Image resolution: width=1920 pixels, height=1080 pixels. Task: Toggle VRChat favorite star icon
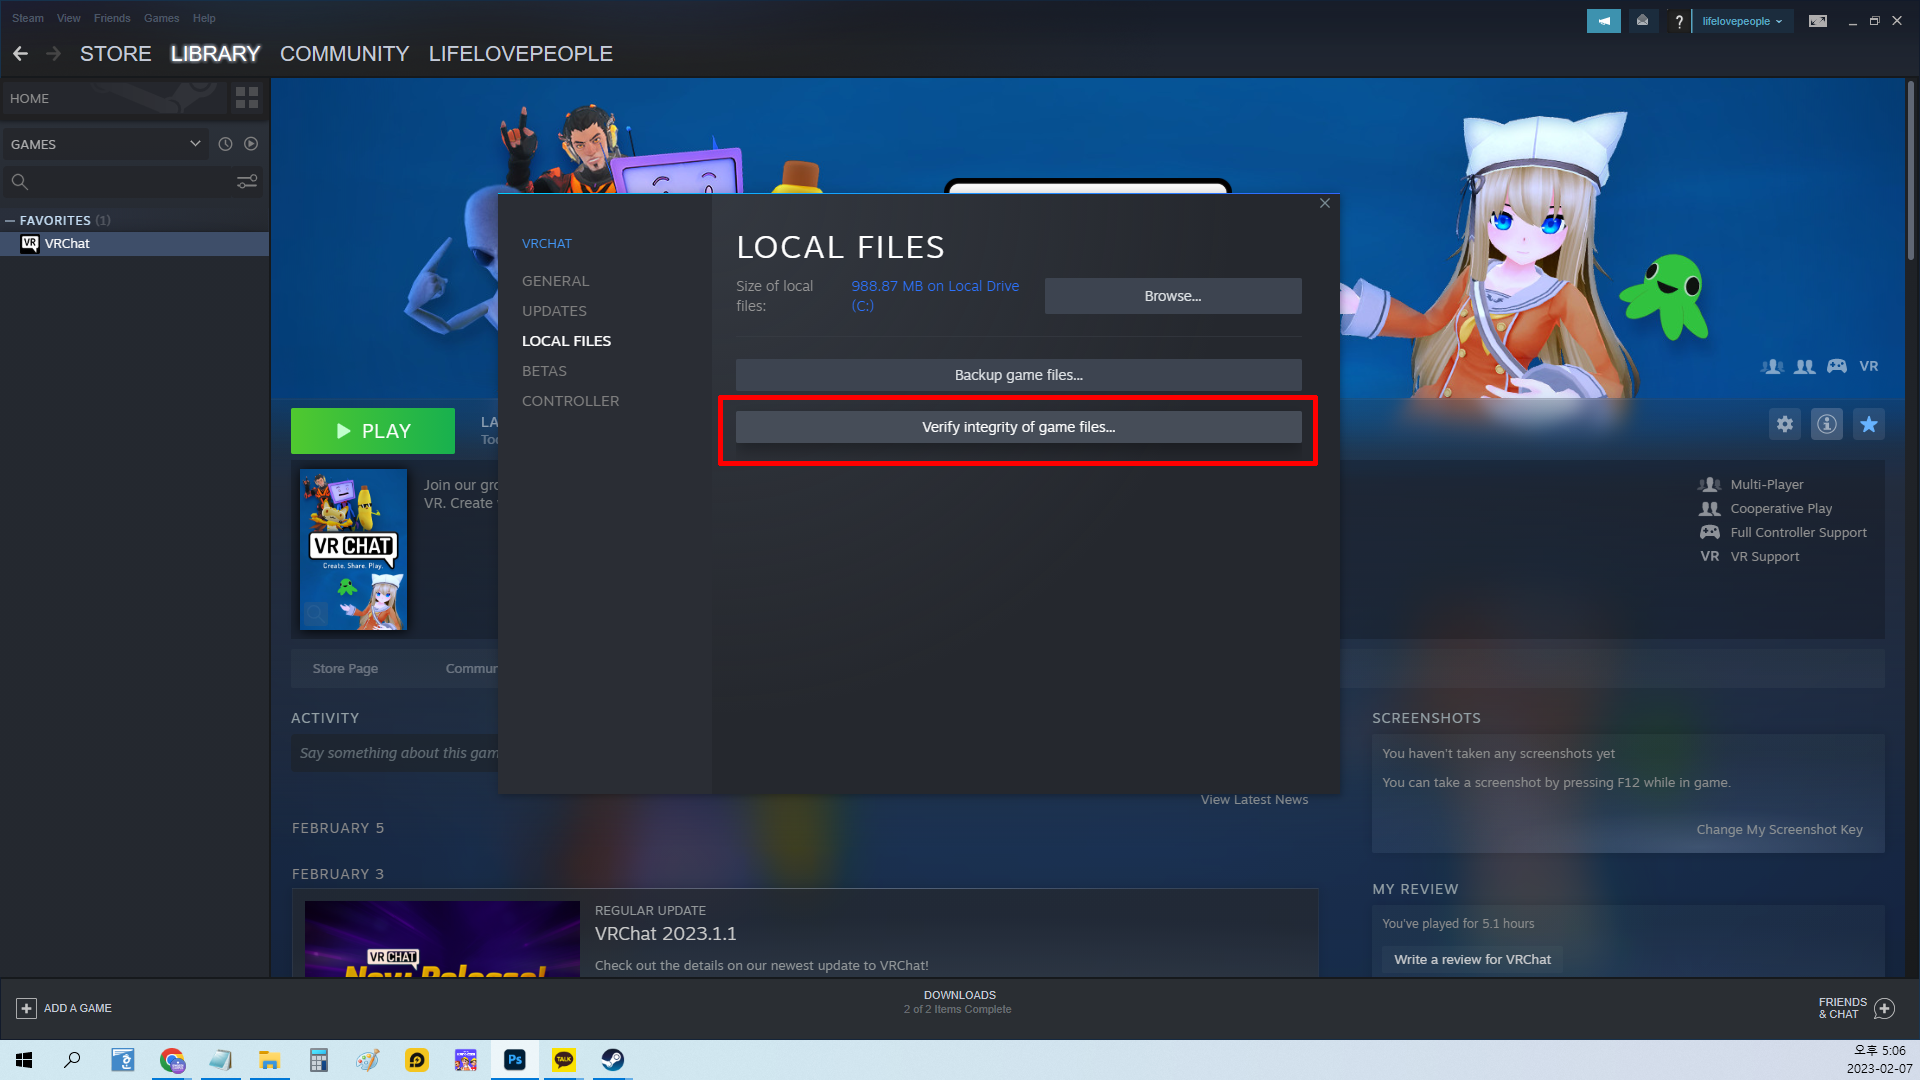(x=1869, y=425)
